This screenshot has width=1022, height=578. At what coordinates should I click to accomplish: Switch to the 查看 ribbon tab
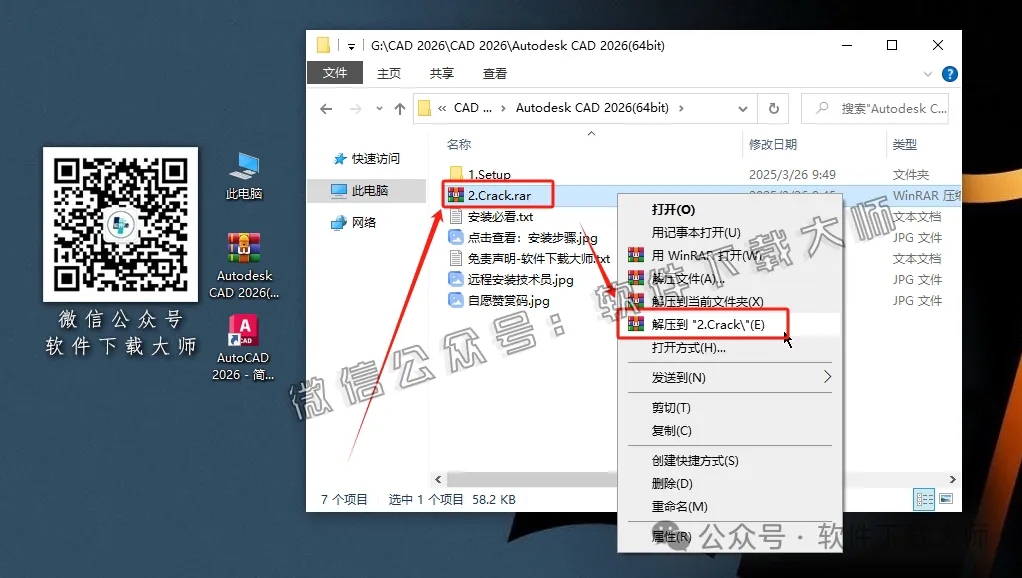[x=494, y=73]
